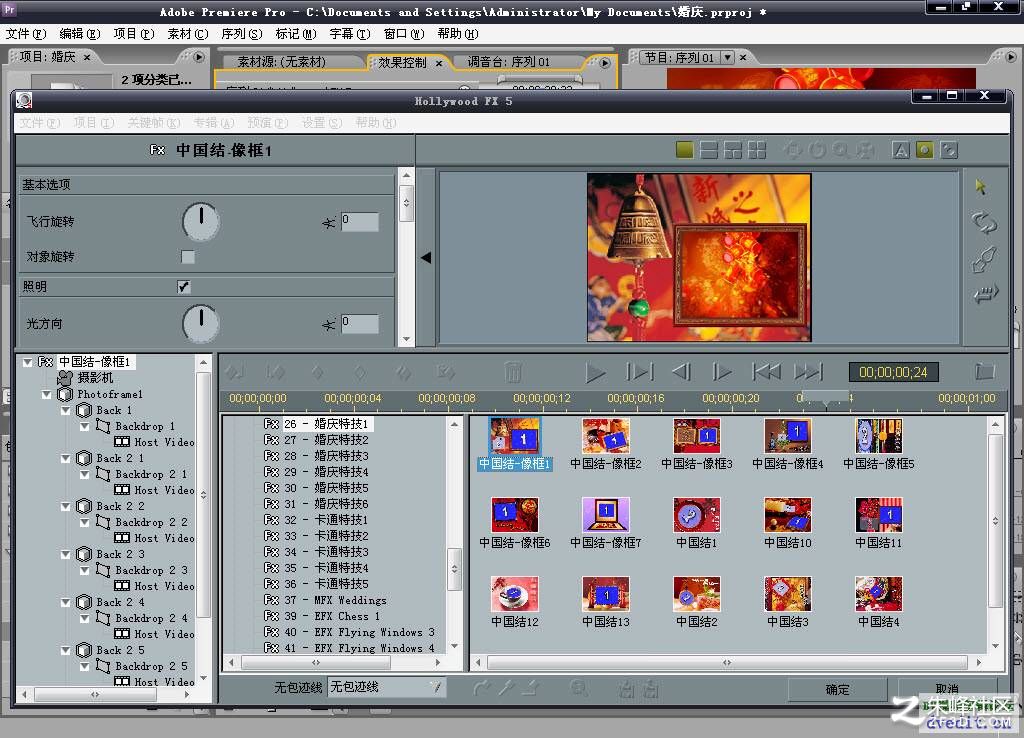Click the 确定 OK button

tap(838, 689)
